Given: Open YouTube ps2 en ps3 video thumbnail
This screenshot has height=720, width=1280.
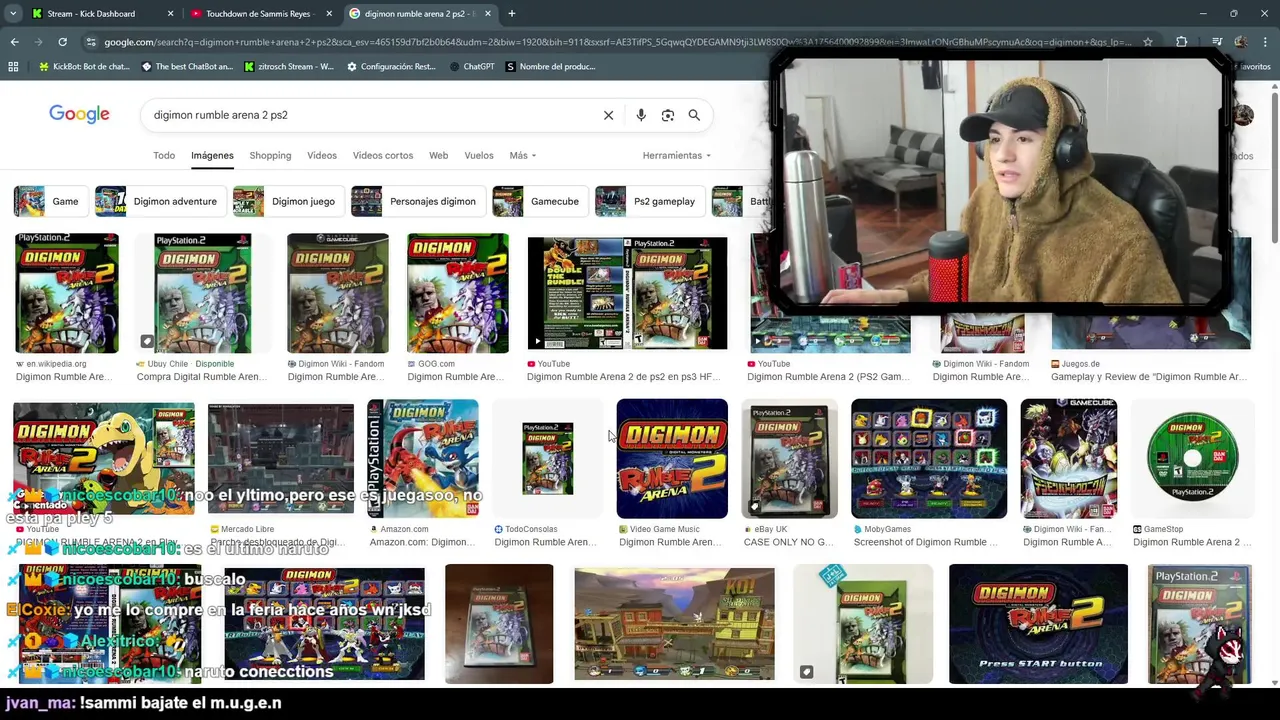Looking at the screenshot, I should [x=627, y=293].
